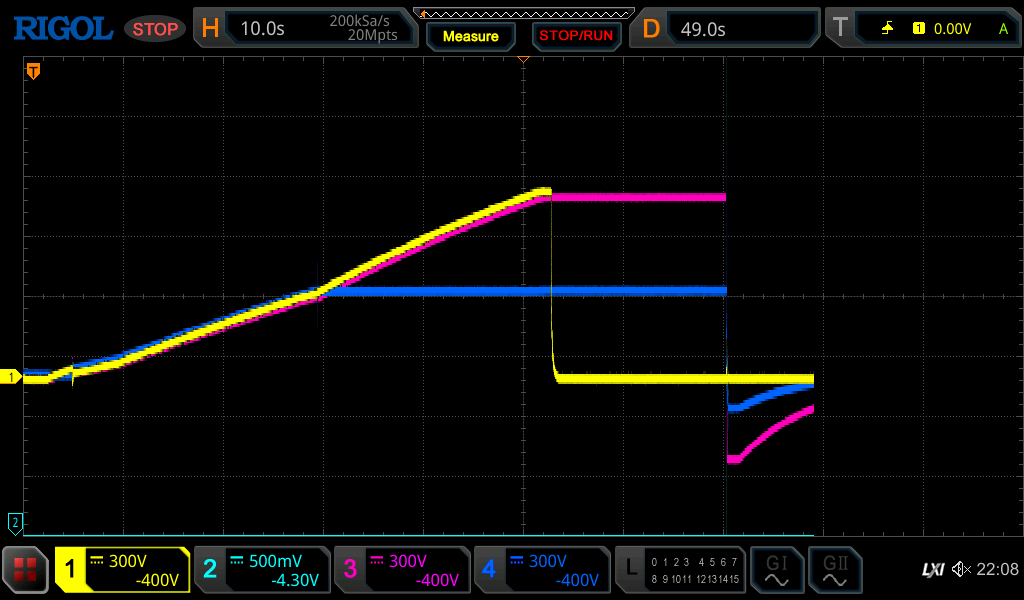Open the GII signal generator icon

click(835, 570)
